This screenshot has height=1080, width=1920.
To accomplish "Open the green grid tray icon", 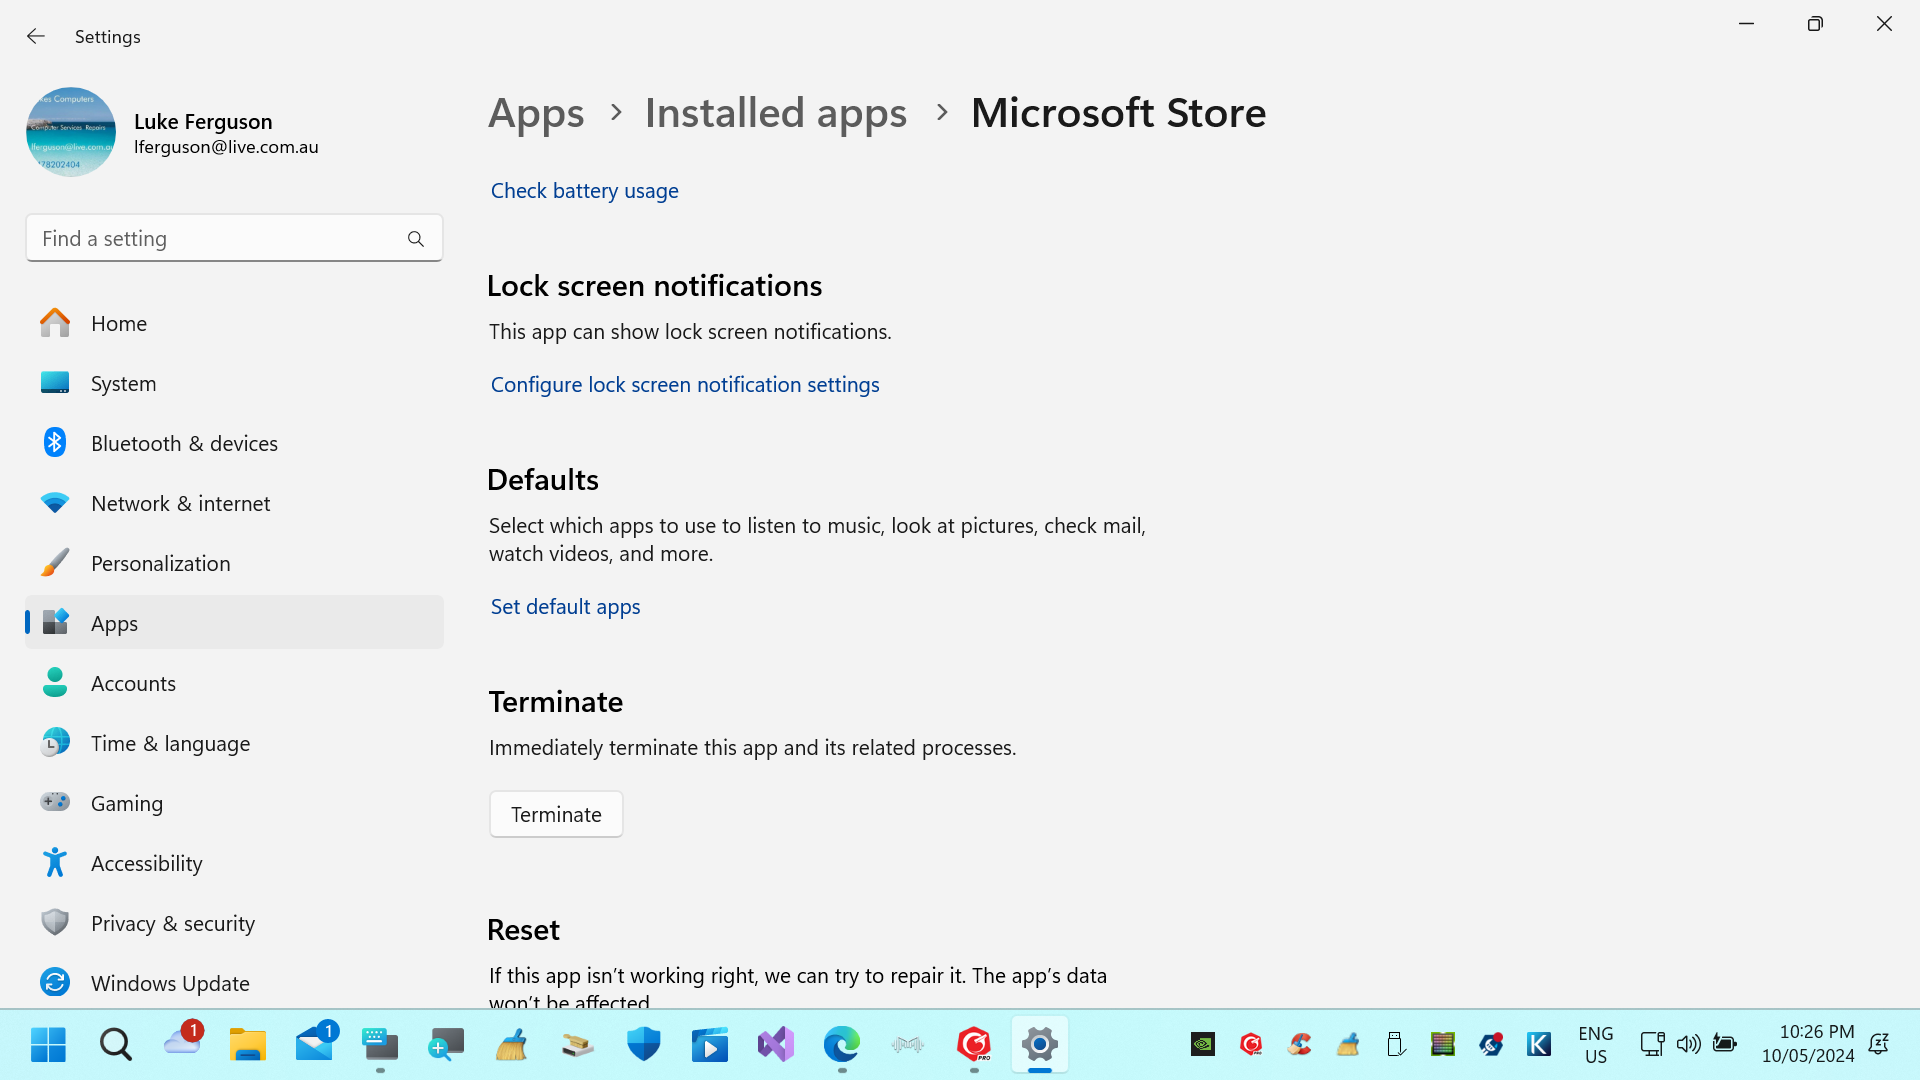I will pos(1443,1045).
